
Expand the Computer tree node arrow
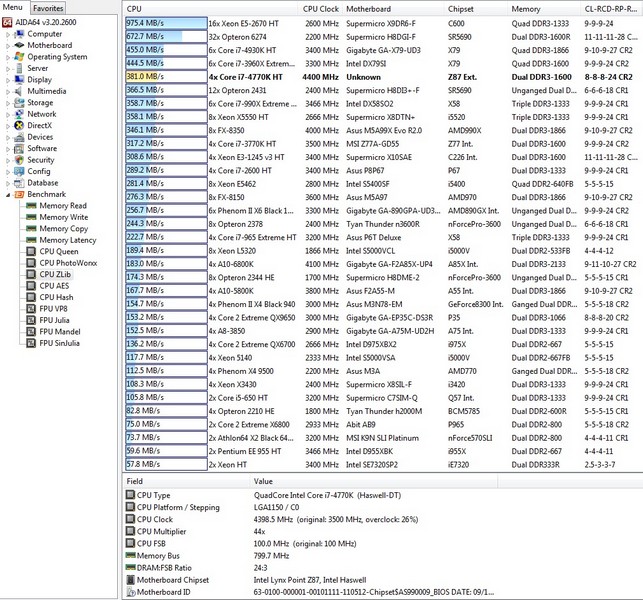8,34
